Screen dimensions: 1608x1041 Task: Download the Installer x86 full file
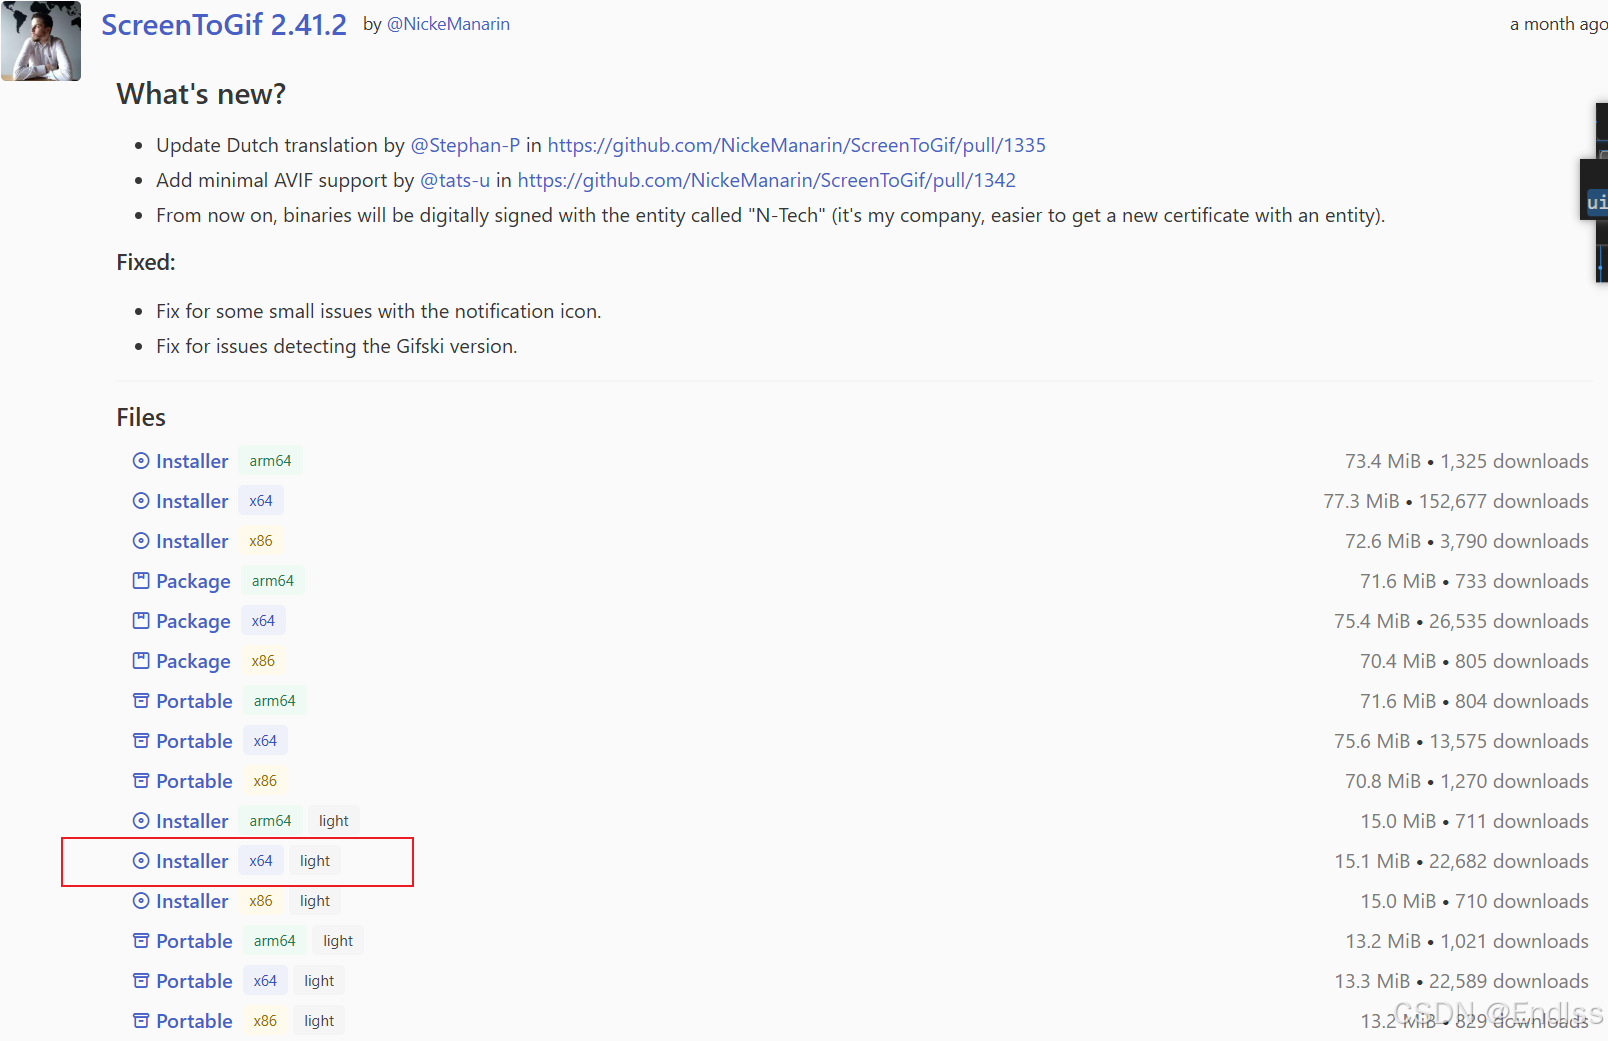[x=192, y=541]
